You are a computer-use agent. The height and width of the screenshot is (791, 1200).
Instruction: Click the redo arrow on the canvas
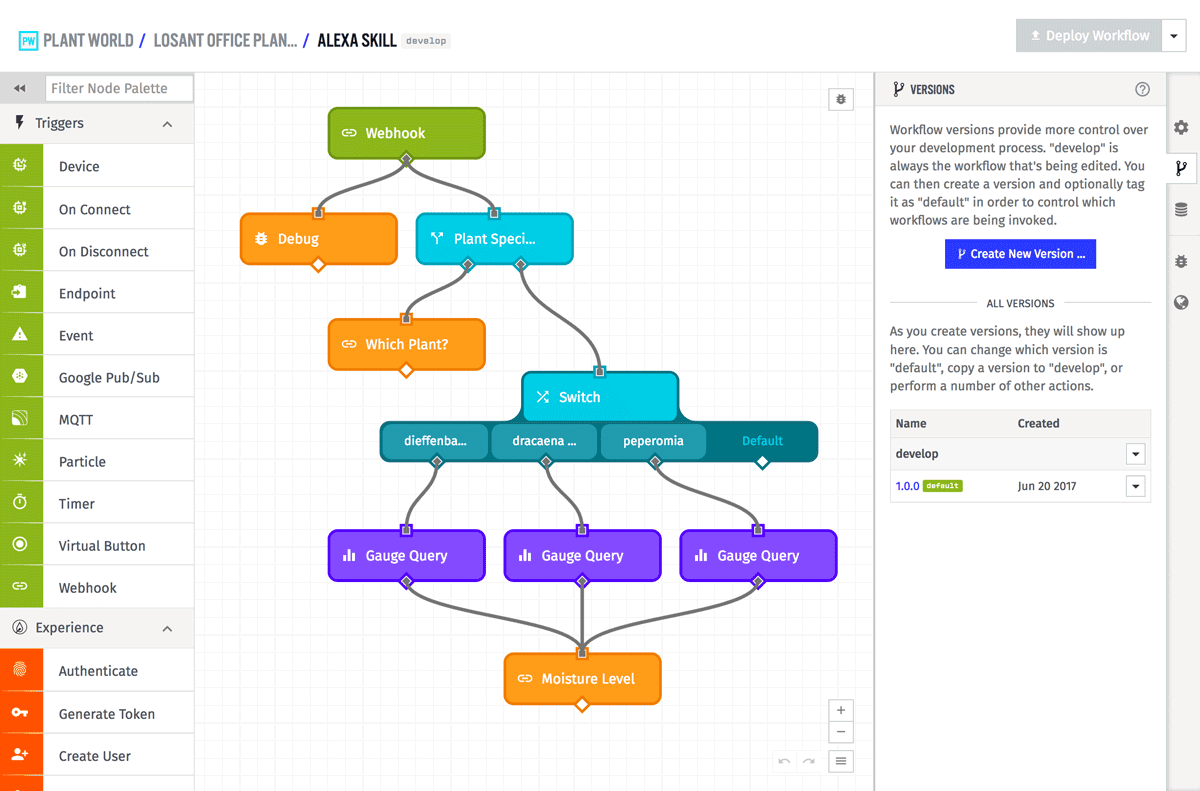coord(810,761)
